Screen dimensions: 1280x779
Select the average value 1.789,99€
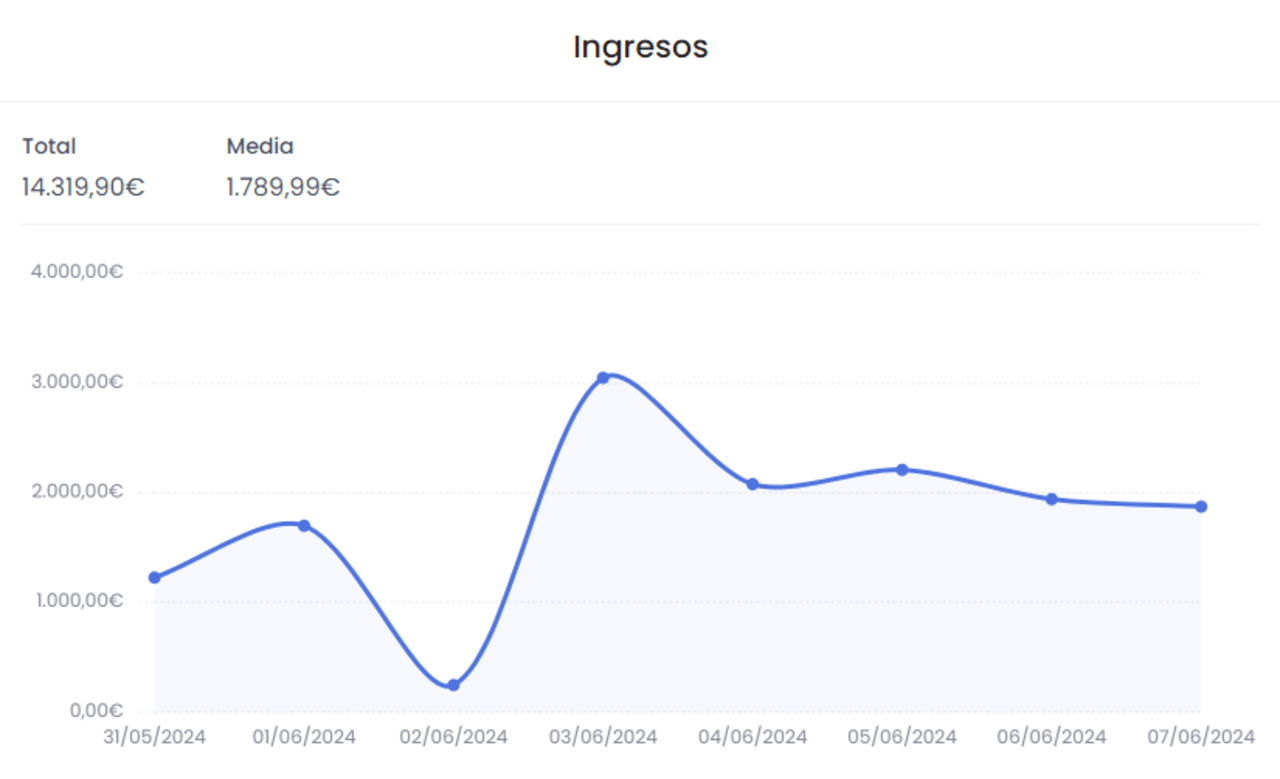tap(283, 187)
